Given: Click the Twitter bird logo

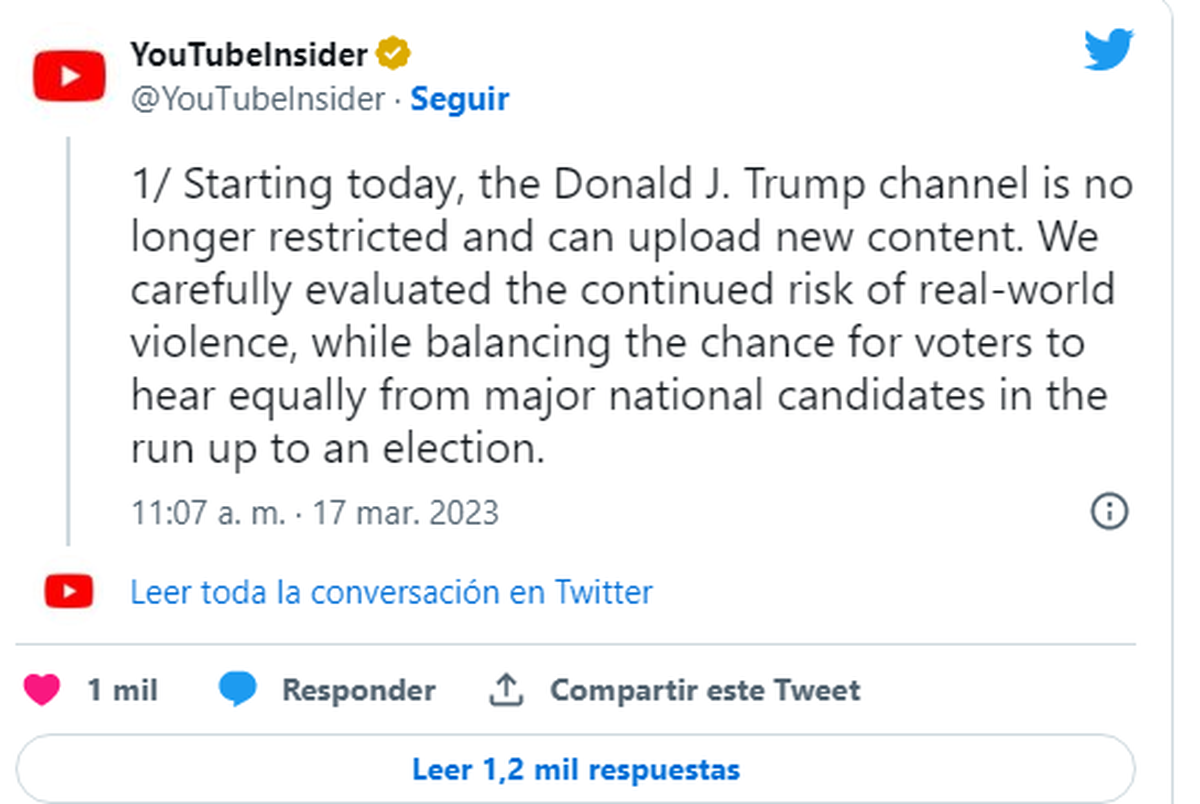Looking at the screenshot, I should point(1109,49).
